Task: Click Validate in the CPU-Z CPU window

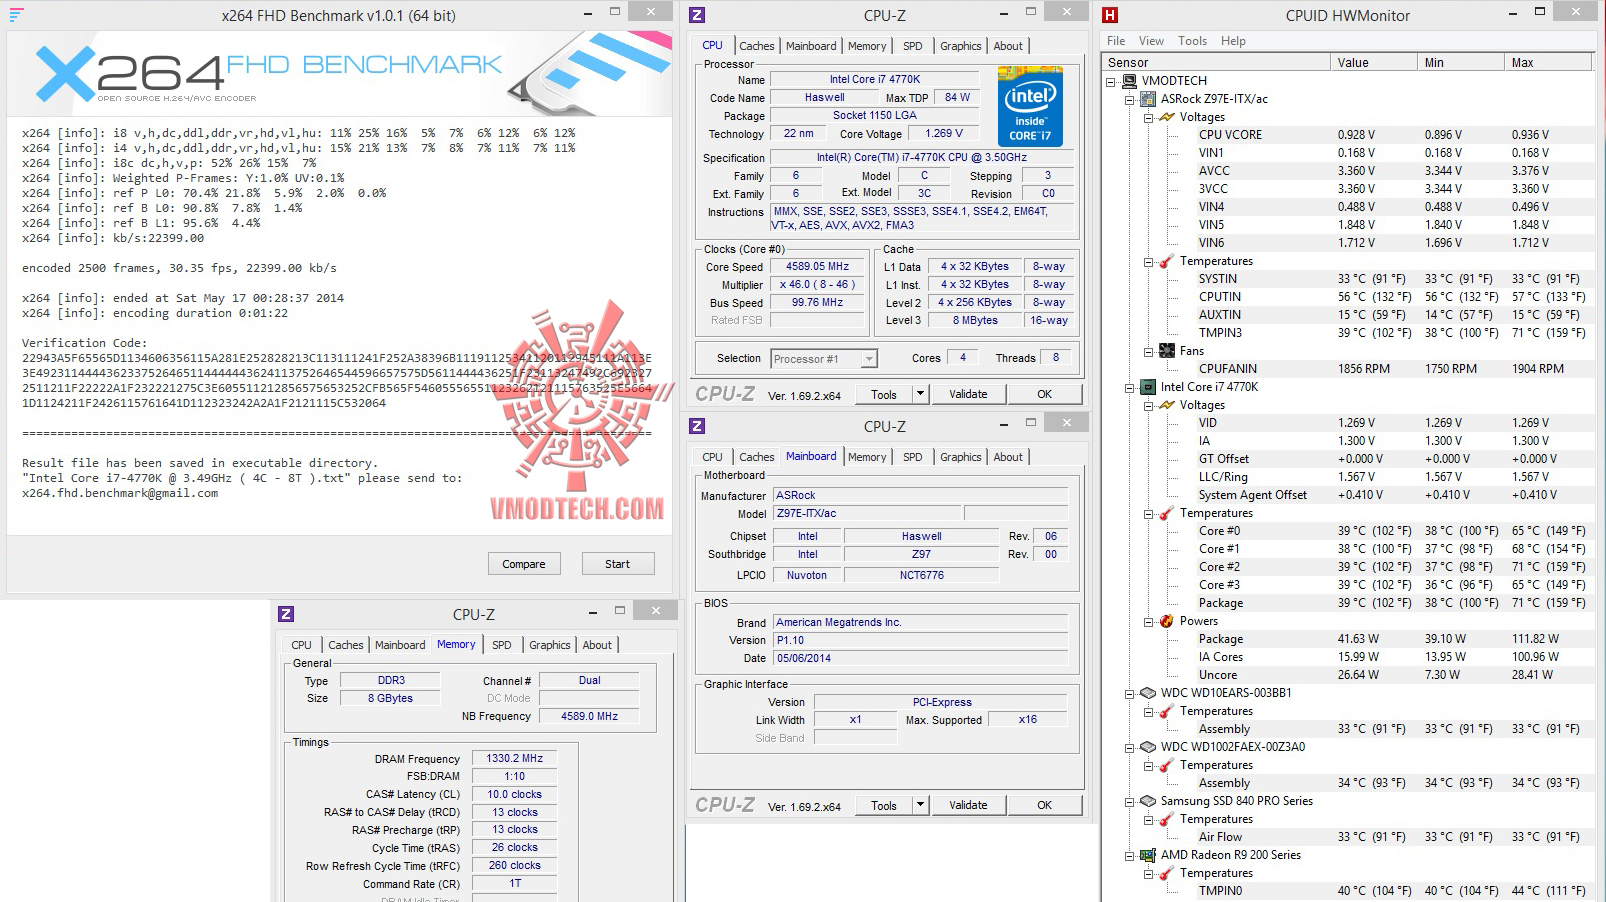Action: coord(968,394)
